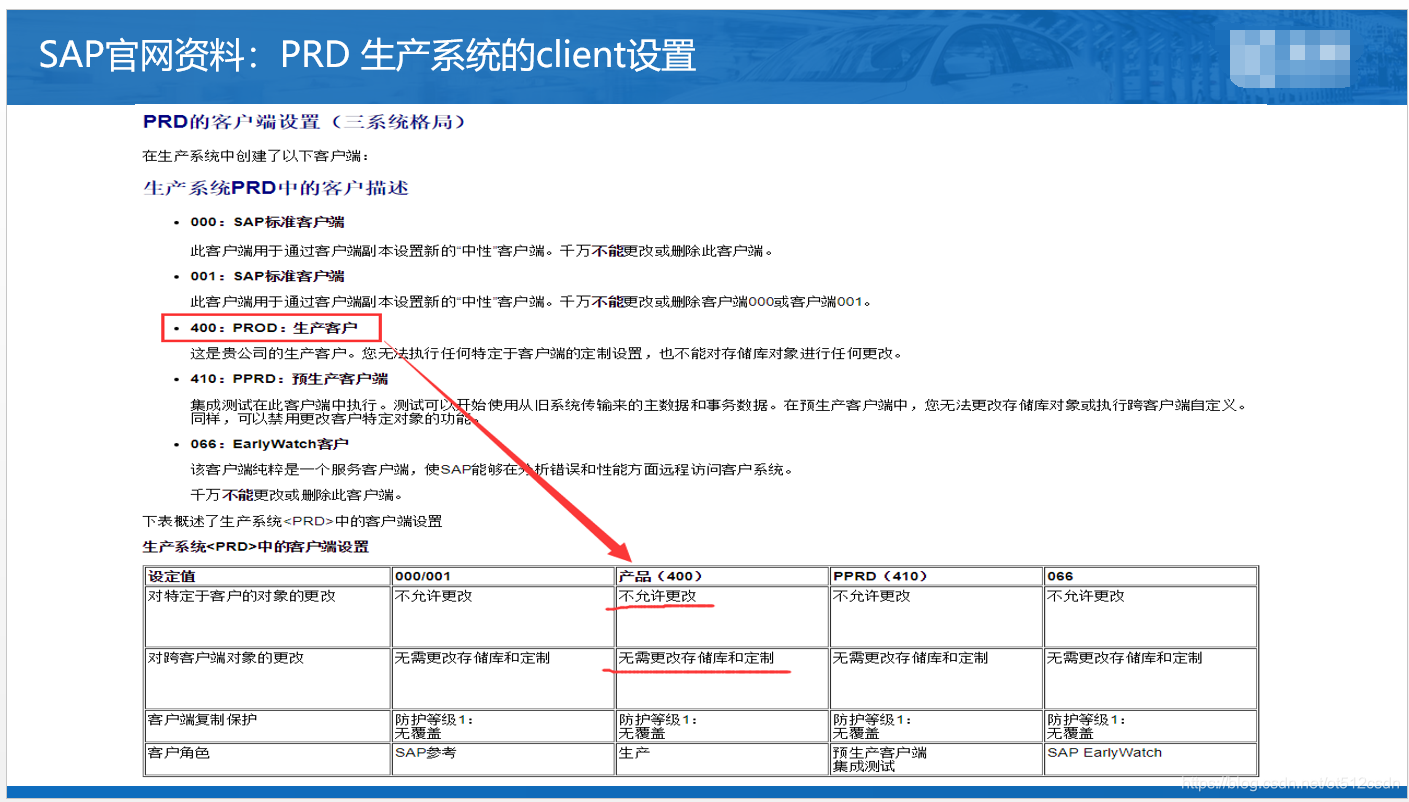This screenshot has height=802, width=1409.
Task: Click the table header '066'
Action: click(x=1060, y=576)
